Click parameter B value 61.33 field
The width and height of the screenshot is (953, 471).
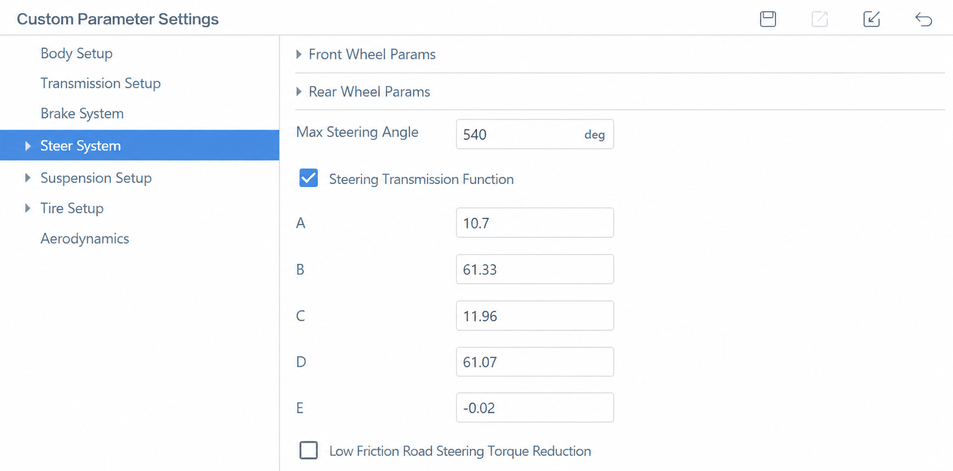coord(535,269)
